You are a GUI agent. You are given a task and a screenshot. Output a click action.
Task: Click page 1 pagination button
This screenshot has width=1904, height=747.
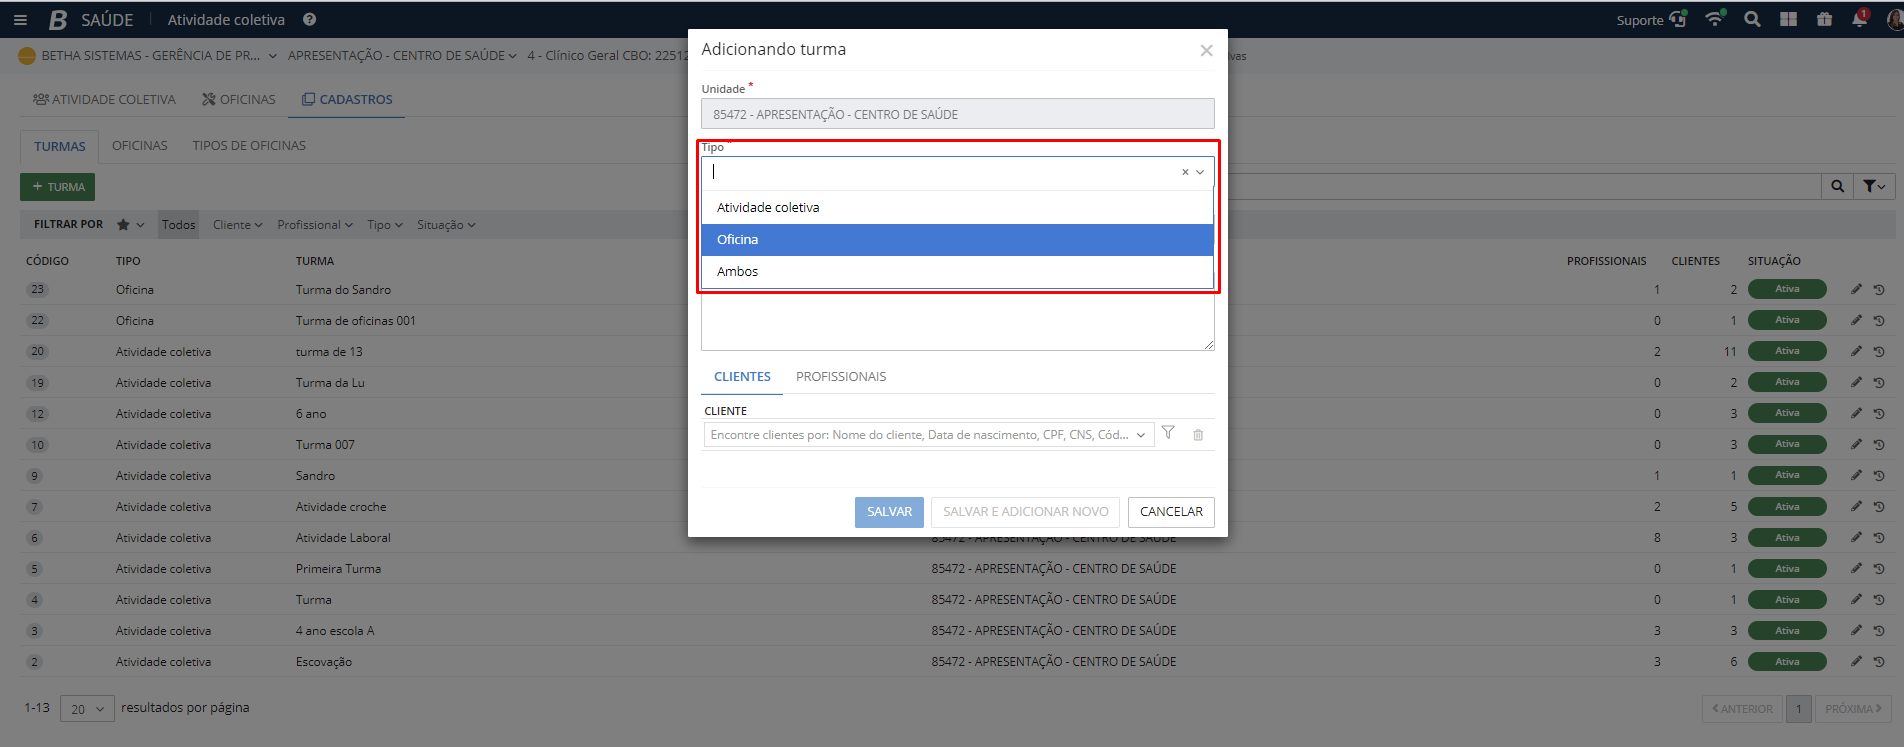click(1798, 709)
